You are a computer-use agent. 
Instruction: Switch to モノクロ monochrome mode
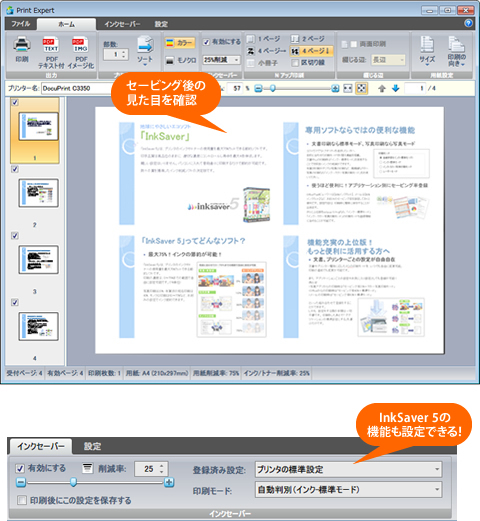point(181,60)
